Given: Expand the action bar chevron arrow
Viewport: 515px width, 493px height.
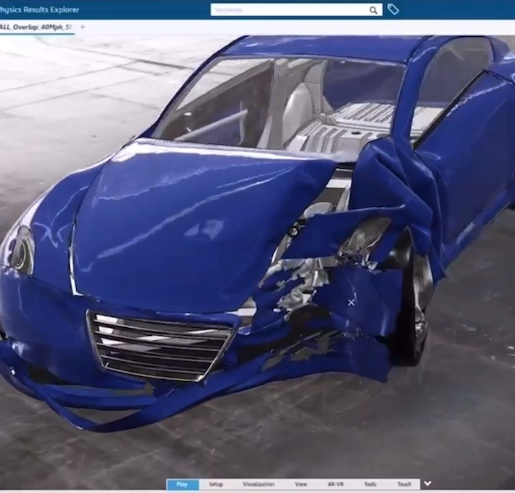Looking at the screenshot, I should coord(428,483).
